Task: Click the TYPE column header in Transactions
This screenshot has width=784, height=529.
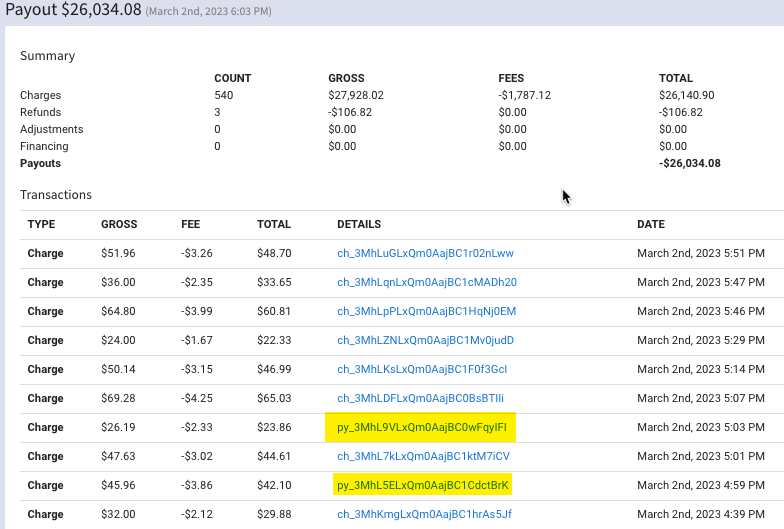Action: (41, 225)
